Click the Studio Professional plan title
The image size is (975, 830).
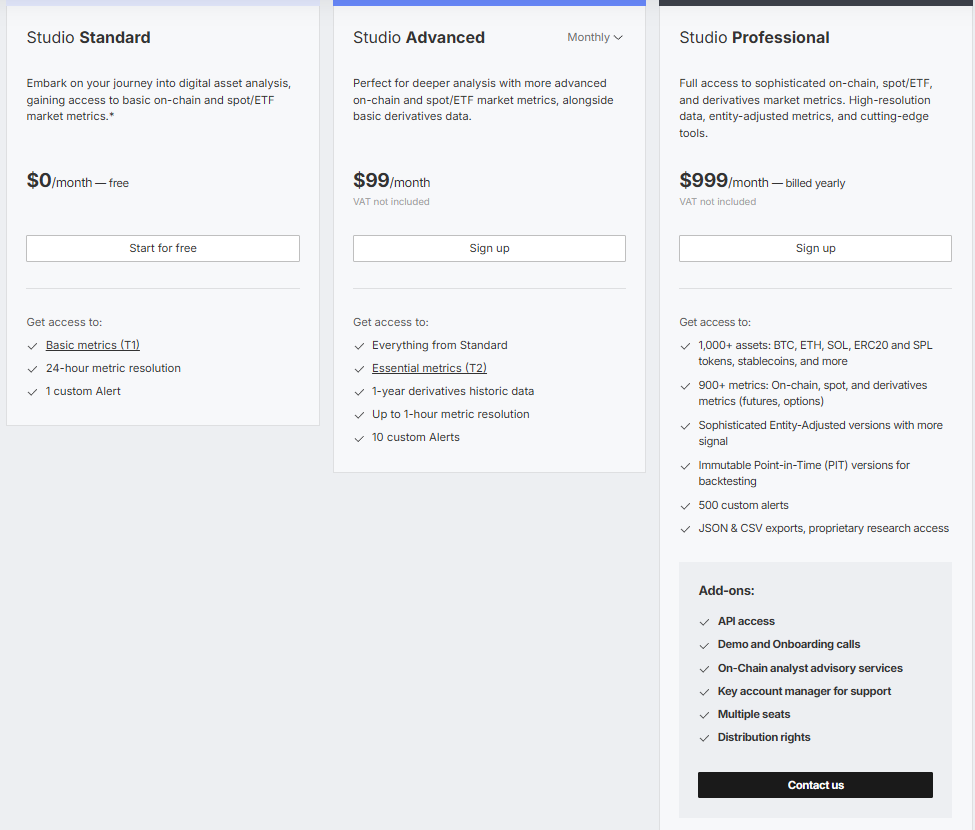tap(754, 38)
